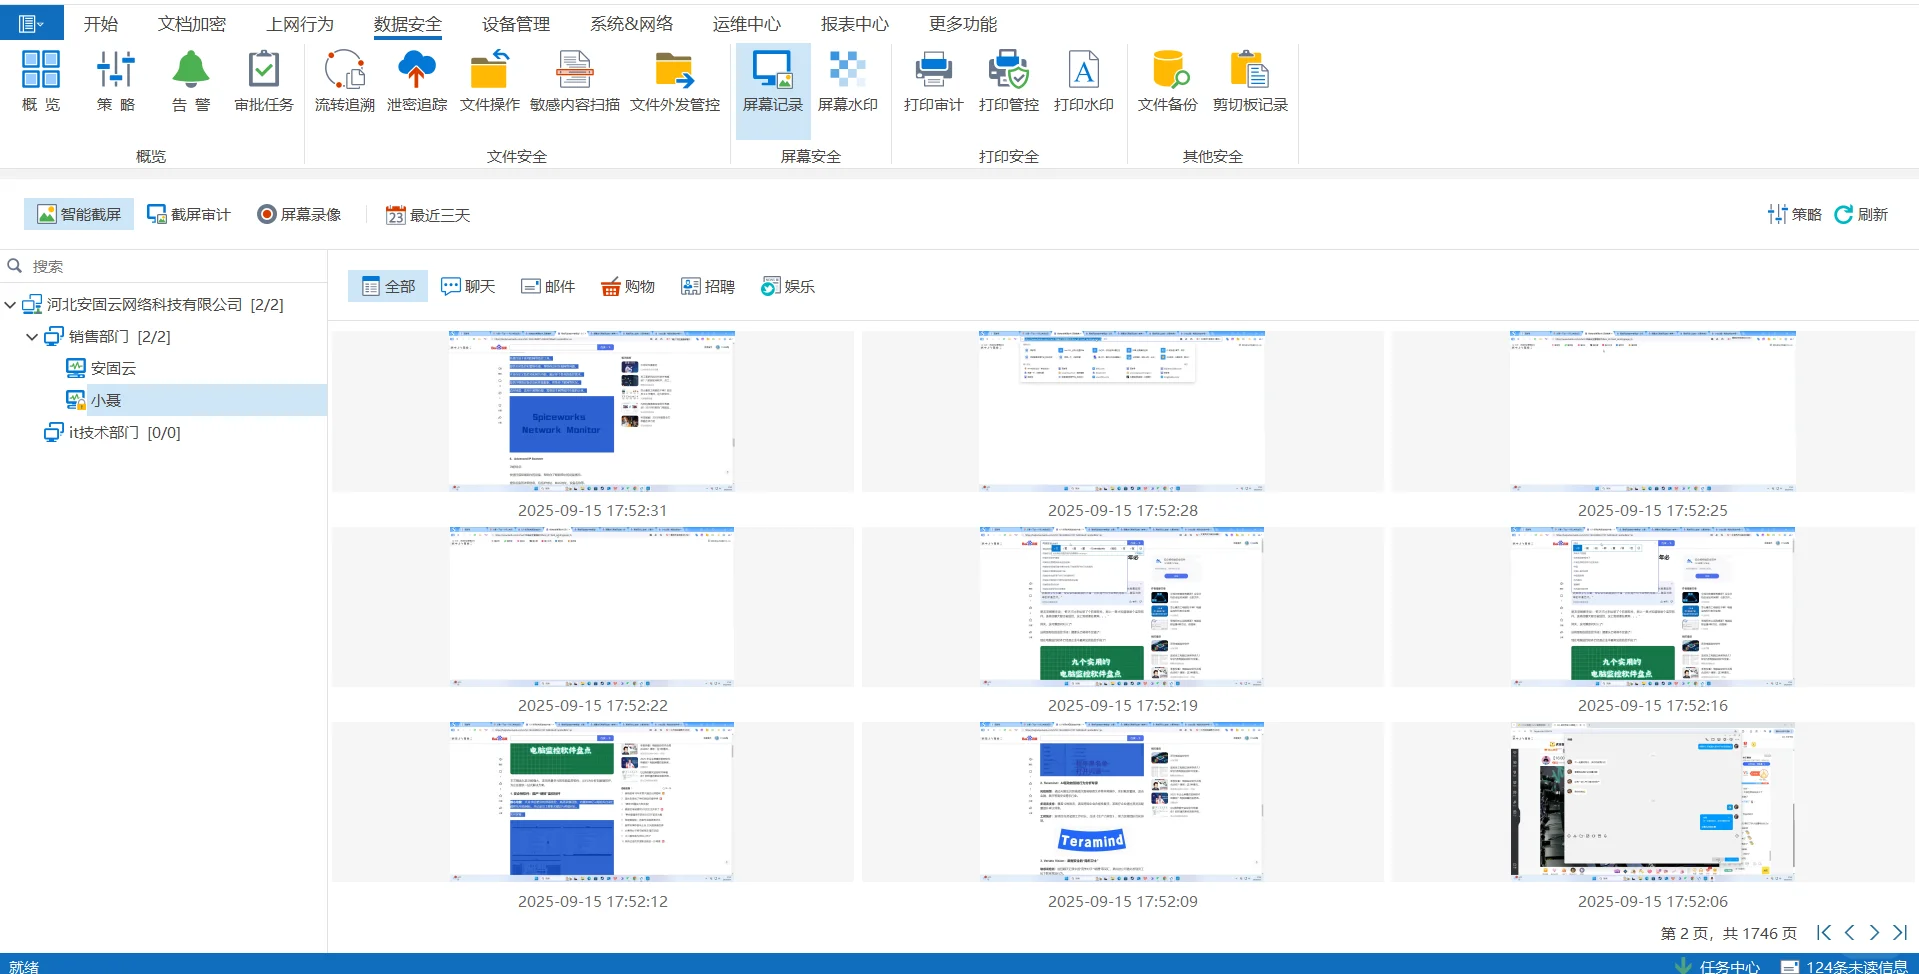The height and width of the screenshot is (974, 1919).
Task: Select 截屏审计 view button
Action: pos(189,214)
